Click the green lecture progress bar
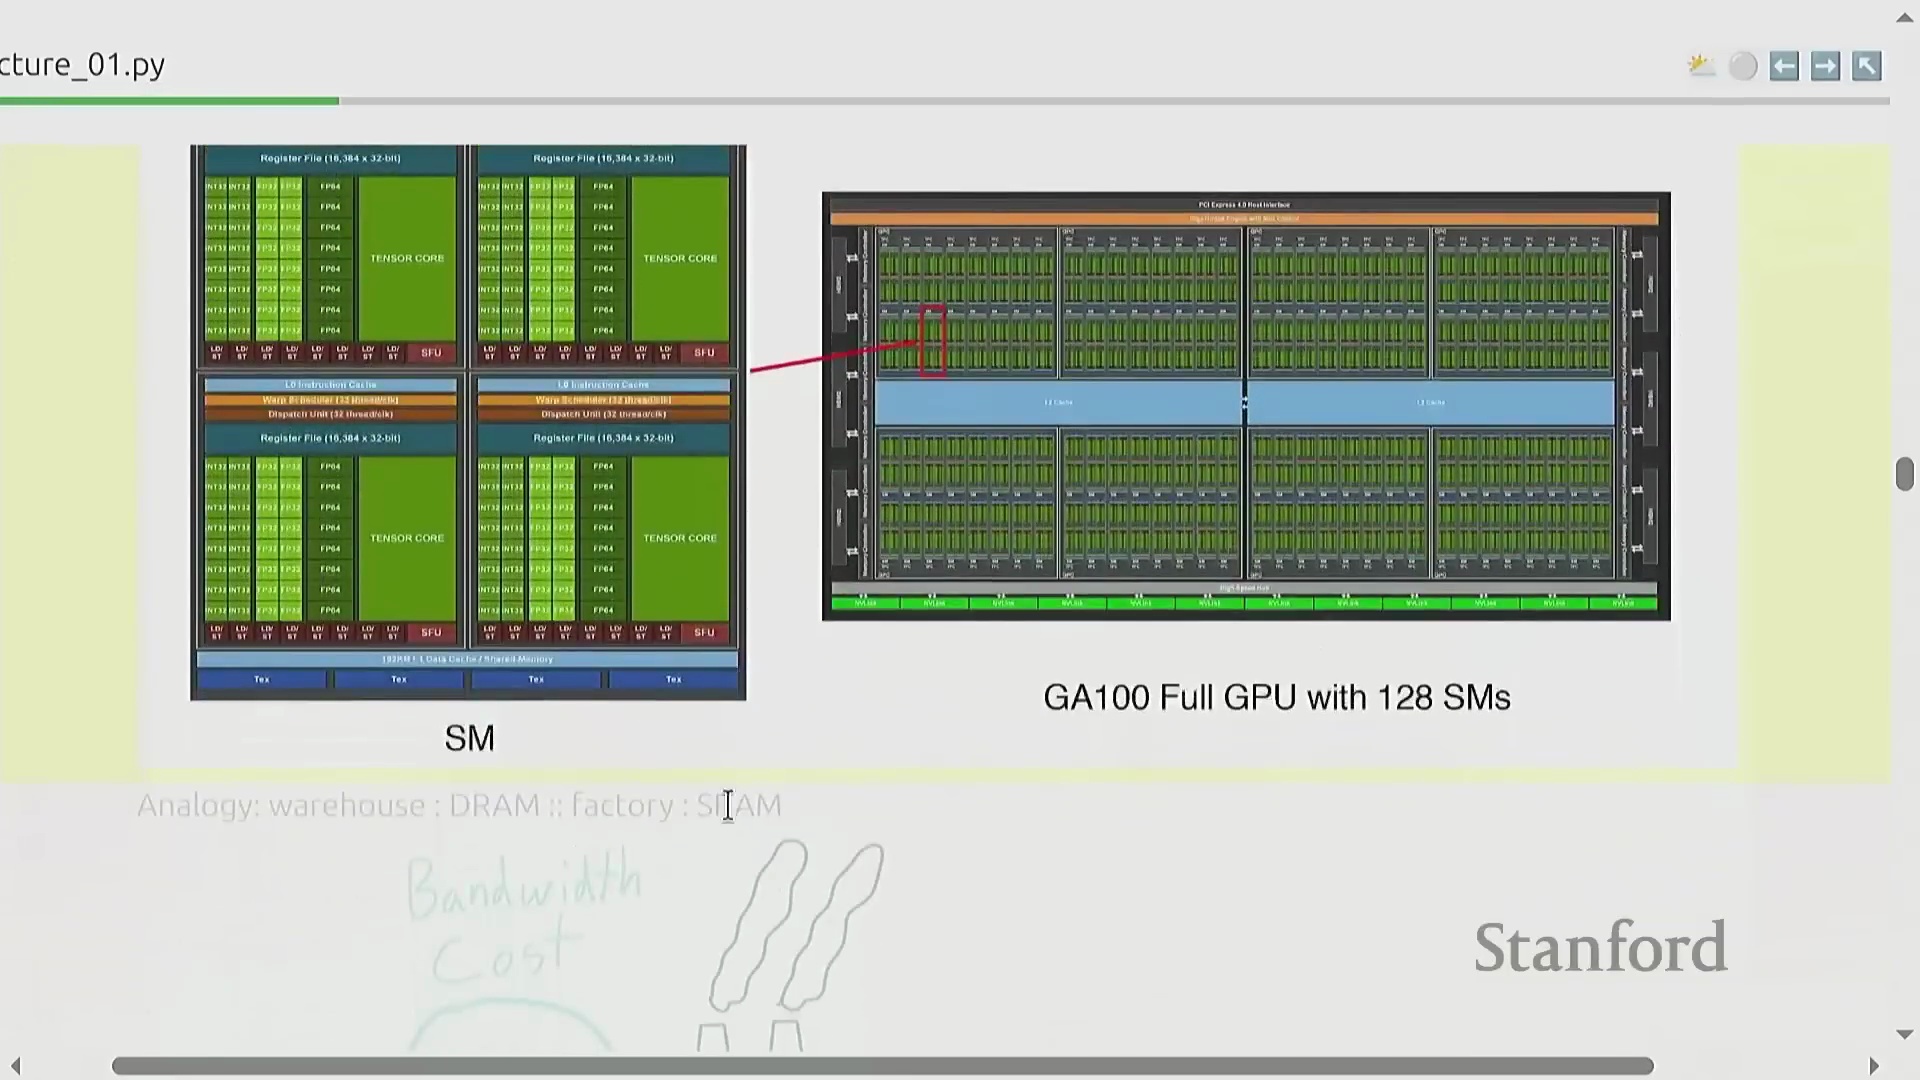This screenshot has width=1920, height=1080. tap(170, 101)
